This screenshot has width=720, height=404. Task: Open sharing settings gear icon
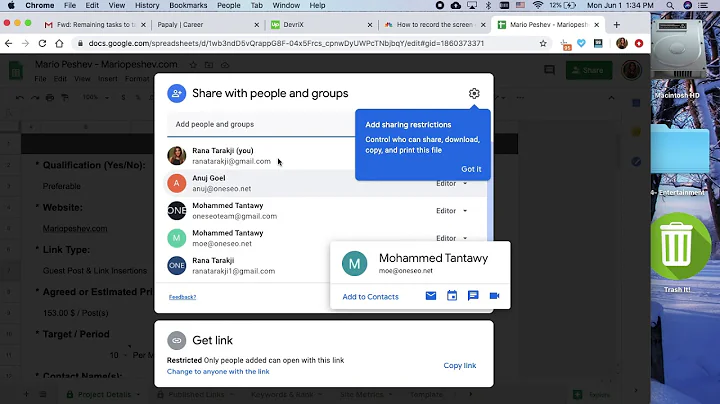(474, 94)
